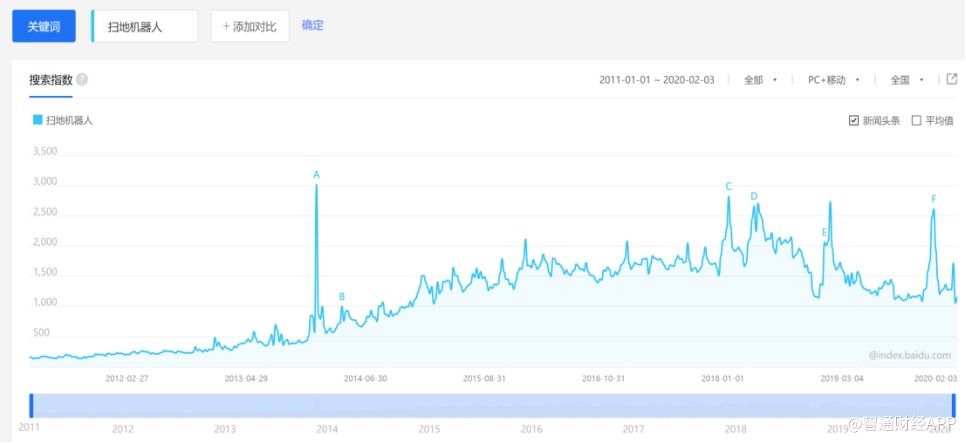Open the 全部 time range dropdown
Image resolution: width=966 pixels, height=443 pixels.
click(x=760, y=80)
